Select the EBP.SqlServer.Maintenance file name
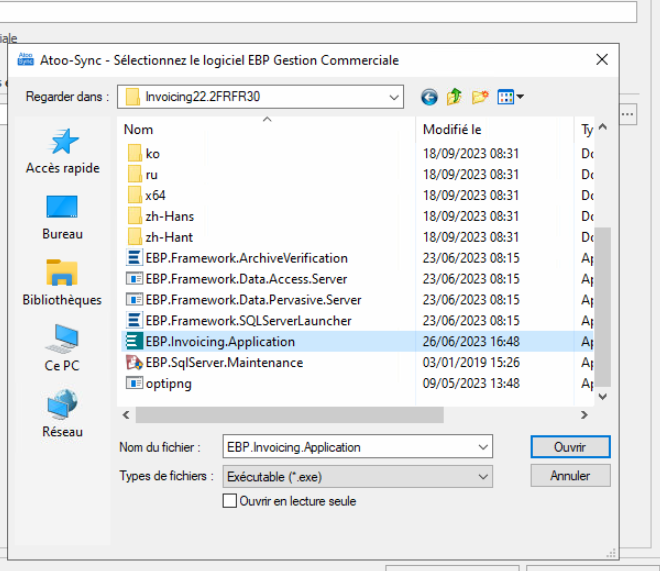 pos(224,362)
